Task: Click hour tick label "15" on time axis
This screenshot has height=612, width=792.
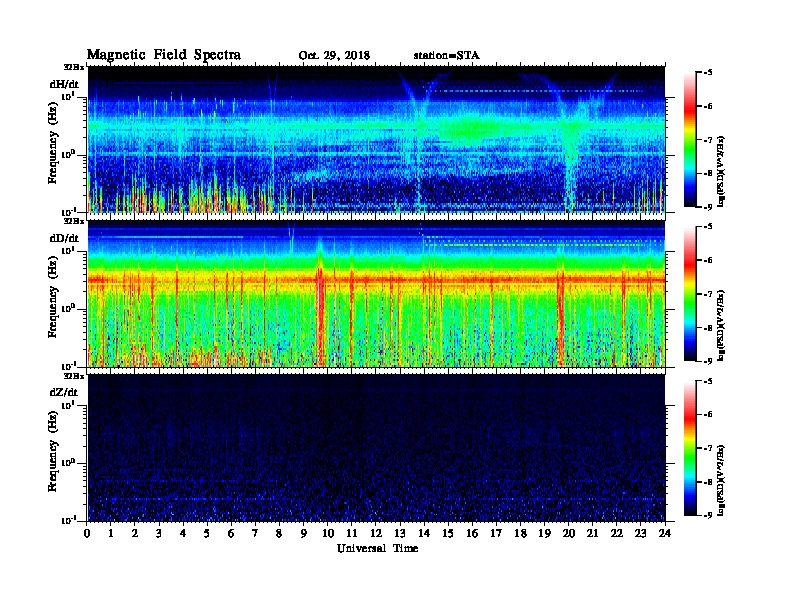Action: [x=448, y=533]
